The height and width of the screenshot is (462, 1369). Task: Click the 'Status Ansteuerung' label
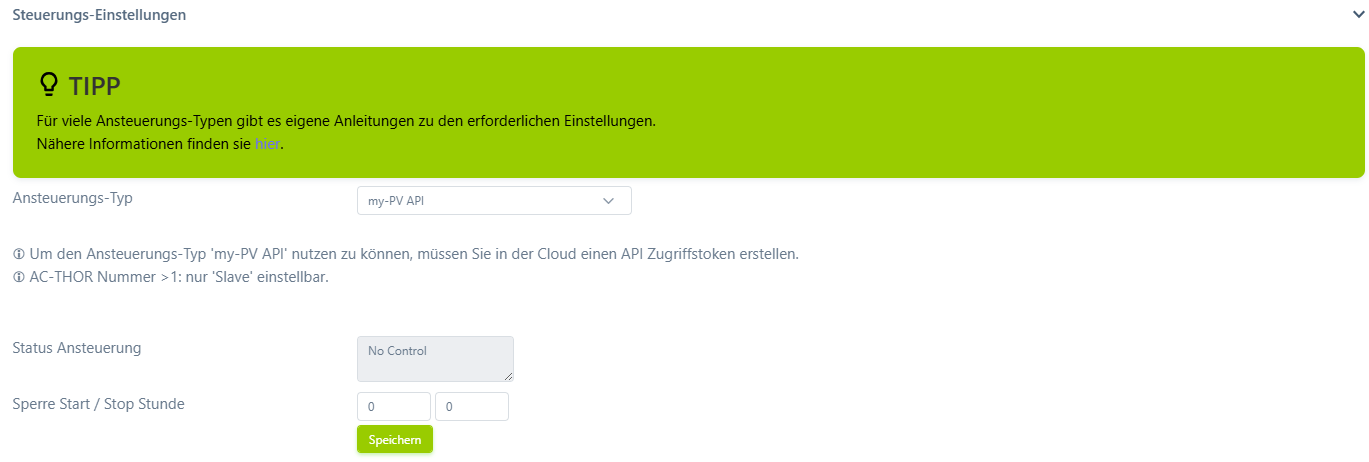pos(77,348)
